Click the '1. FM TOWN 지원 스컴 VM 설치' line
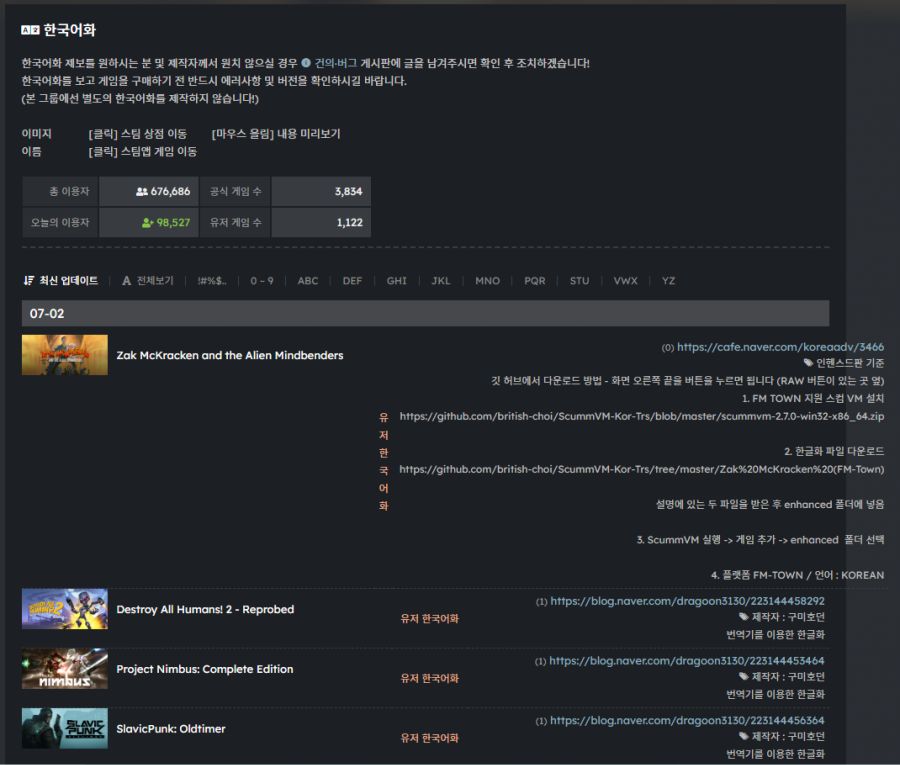Viewport: 900px width, 765px height. (813, 398)
